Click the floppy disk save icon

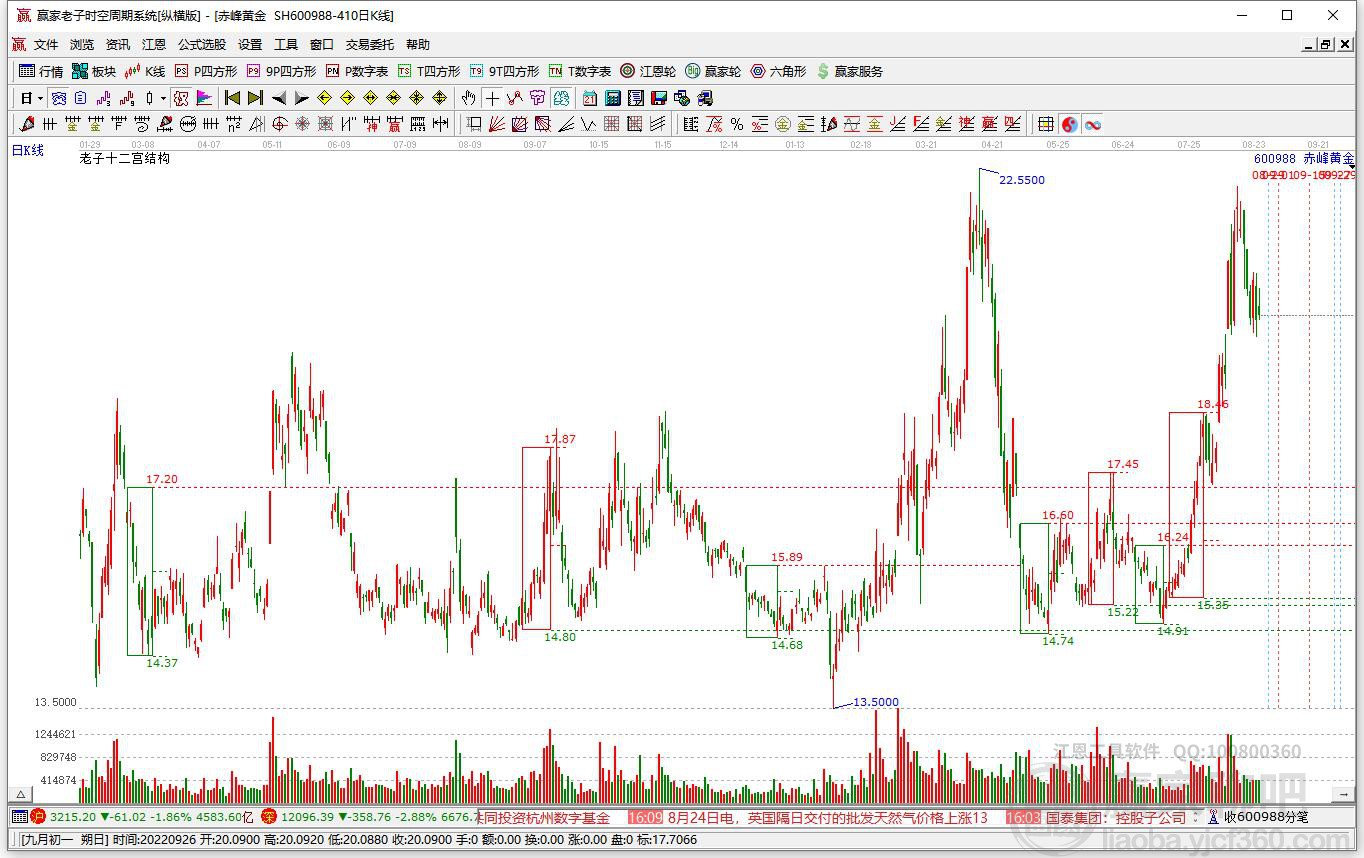tap(659, 98)
